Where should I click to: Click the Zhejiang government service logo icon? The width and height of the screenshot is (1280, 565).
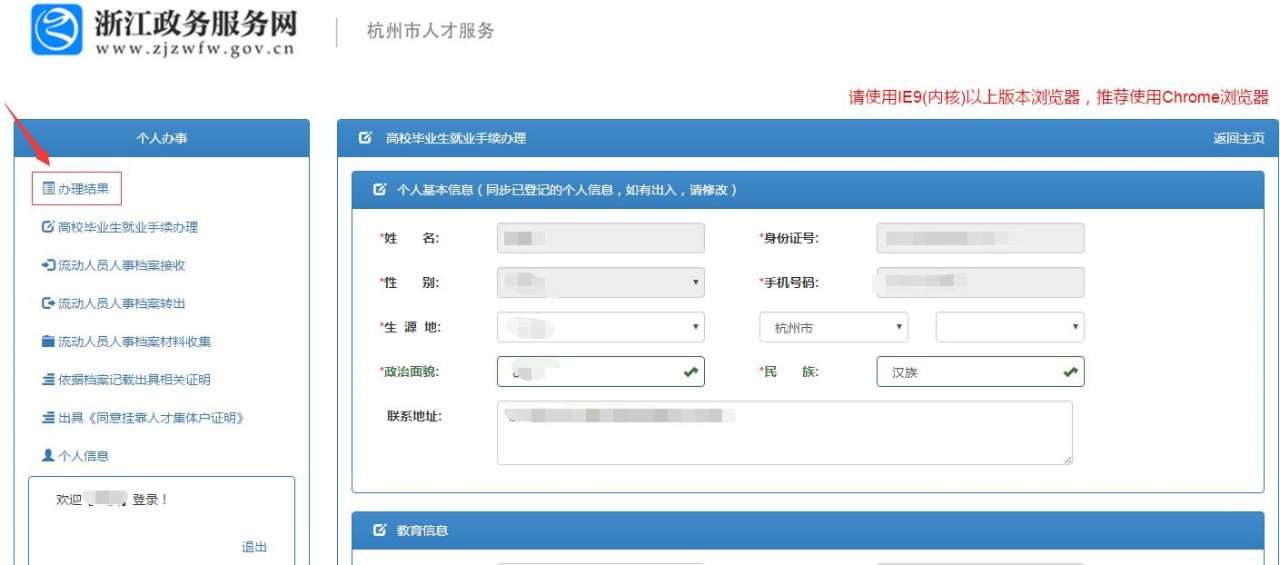57,30
